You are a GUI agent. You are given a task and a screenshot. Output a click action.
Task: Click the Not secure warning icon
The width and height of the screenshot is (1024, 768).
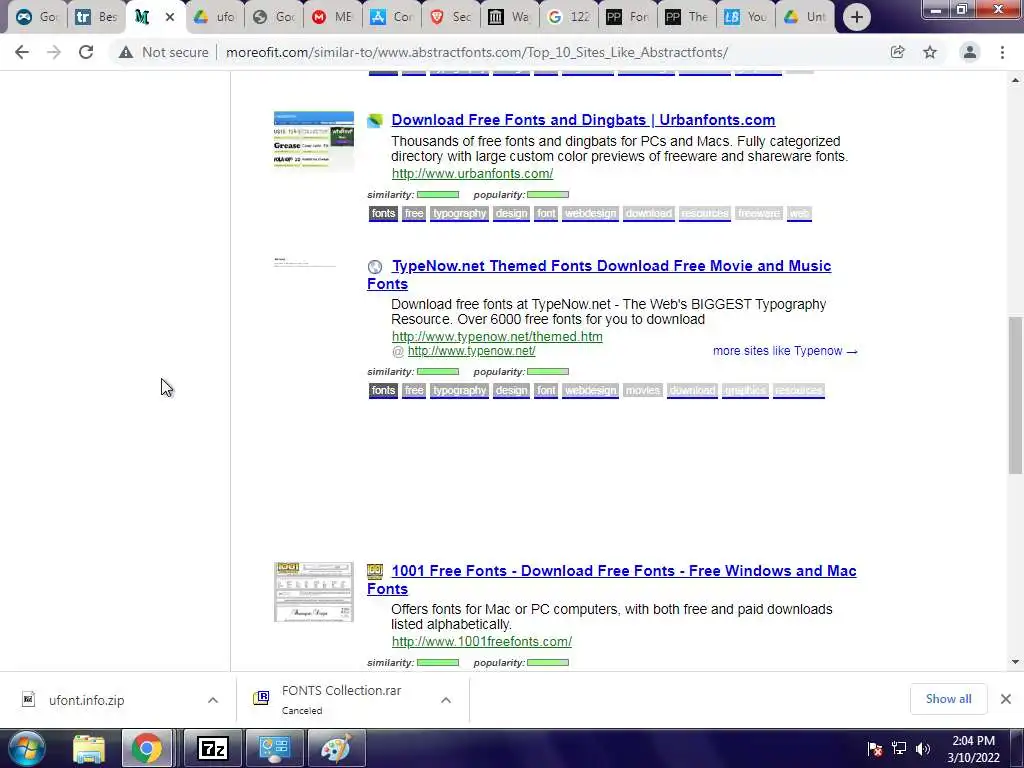click(125, 52)
